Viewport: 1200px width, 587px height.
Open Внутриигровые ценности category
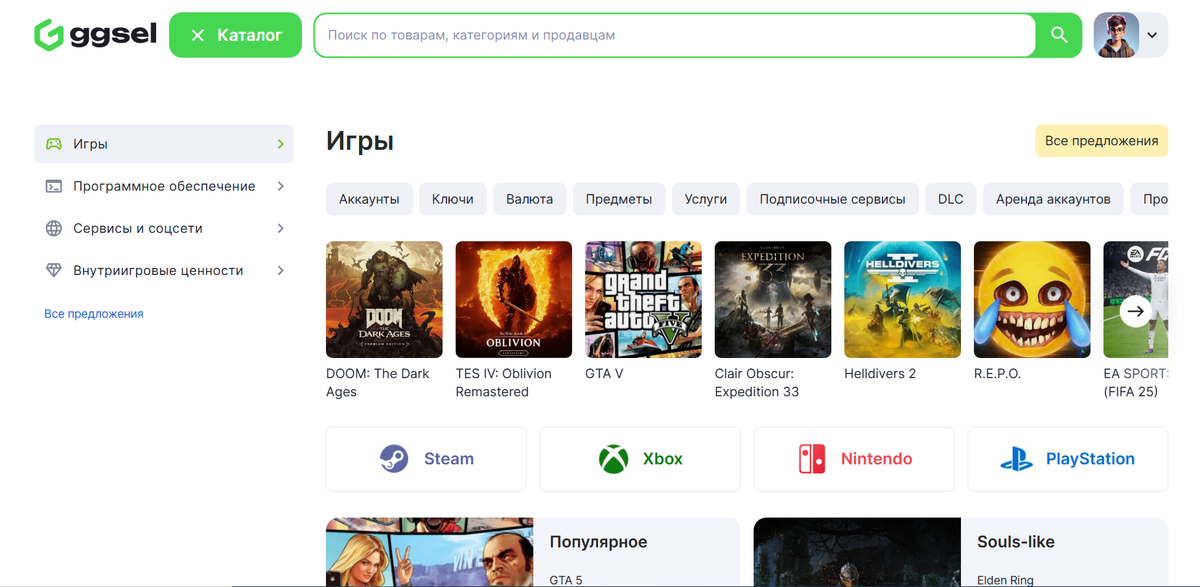pyautogui.click(x=164, y=270)
